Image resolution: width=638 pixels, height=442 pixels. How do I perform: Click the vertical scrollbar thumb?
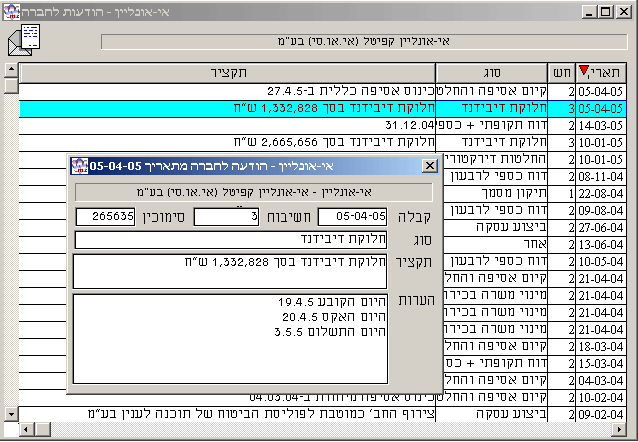[x=11, y=85]
